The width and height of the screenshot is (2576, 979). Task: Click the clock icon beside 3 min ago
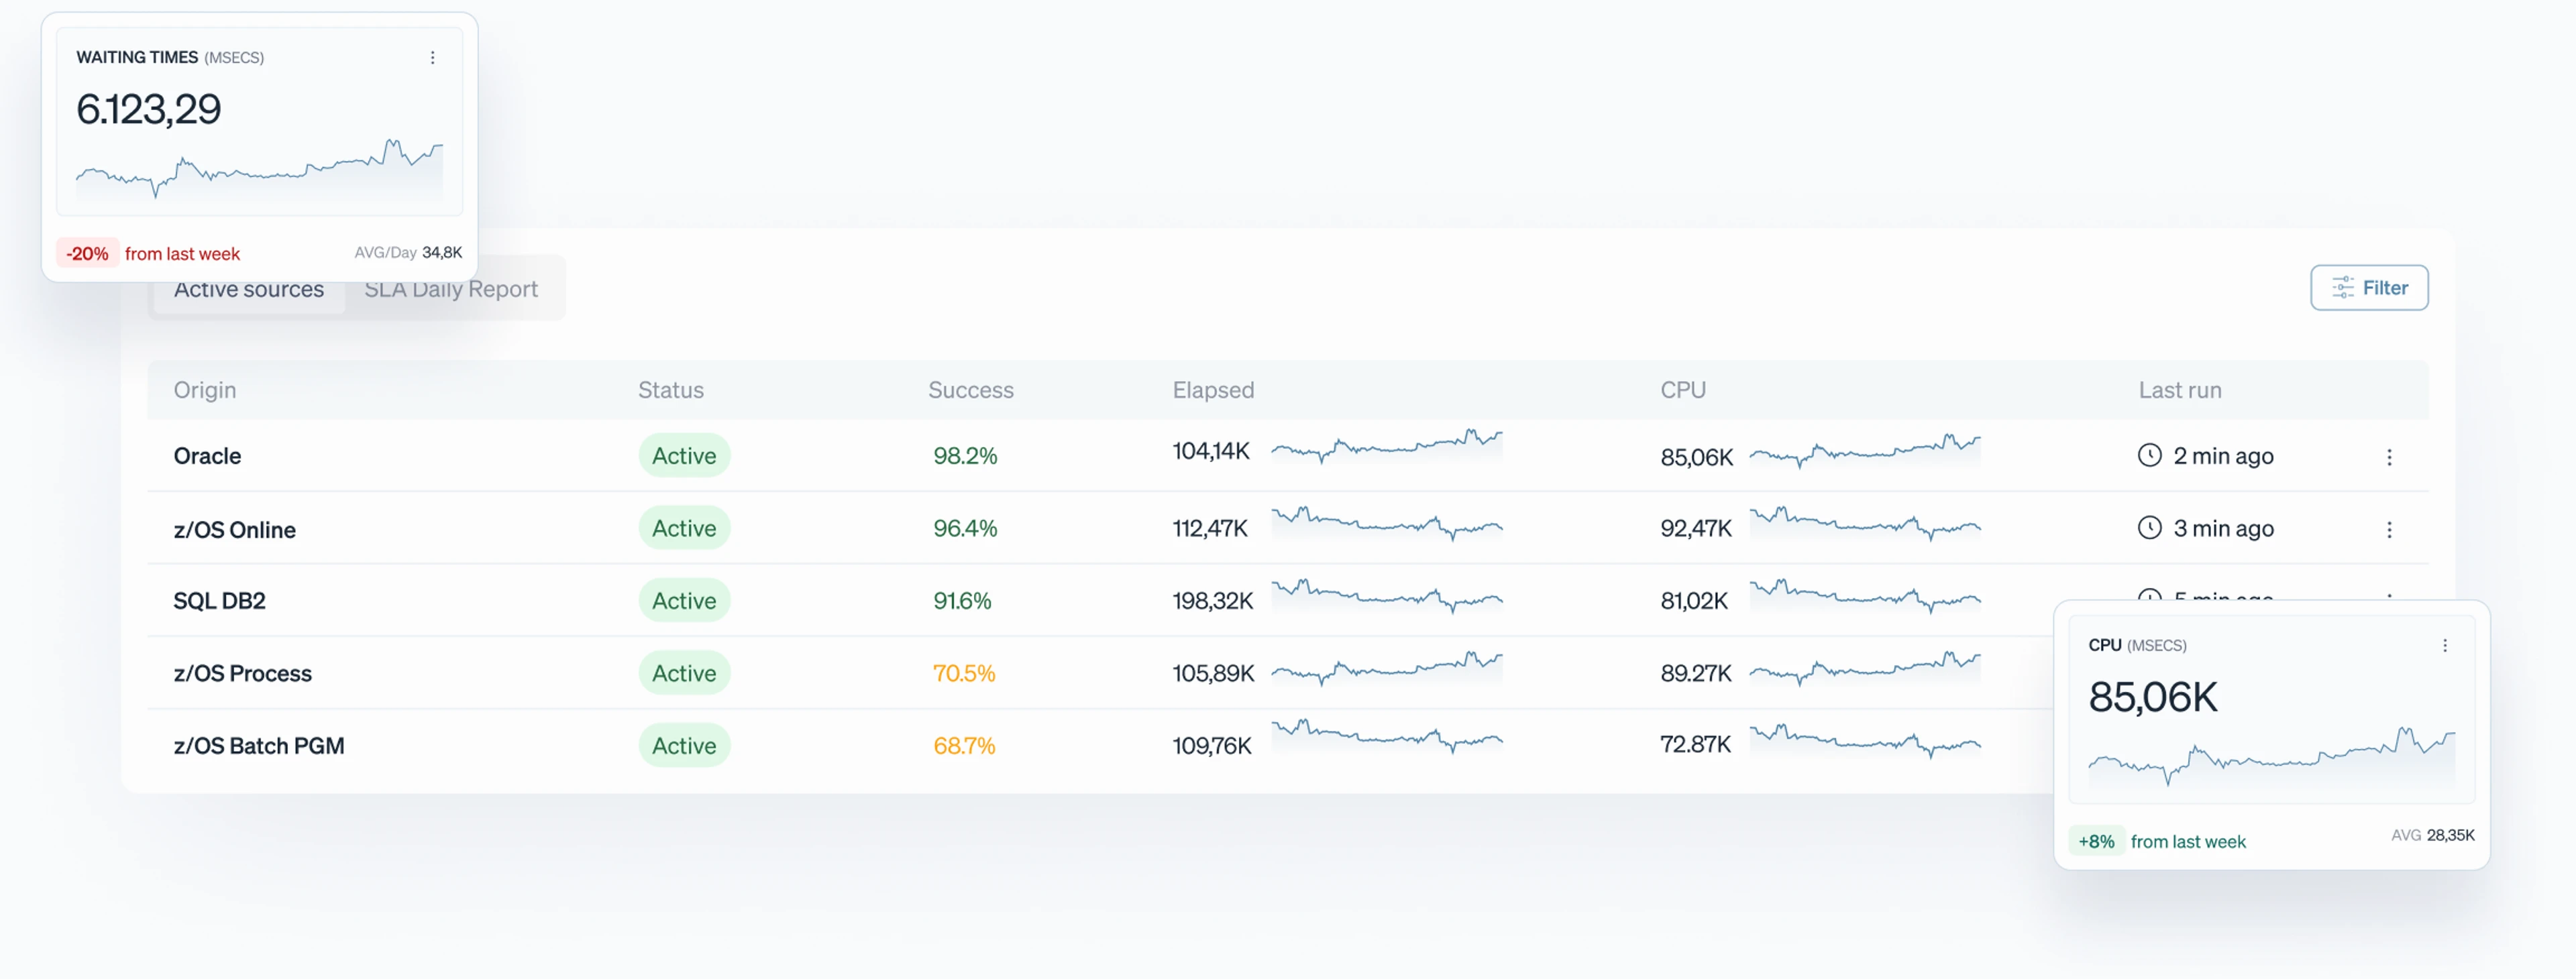2149,527
